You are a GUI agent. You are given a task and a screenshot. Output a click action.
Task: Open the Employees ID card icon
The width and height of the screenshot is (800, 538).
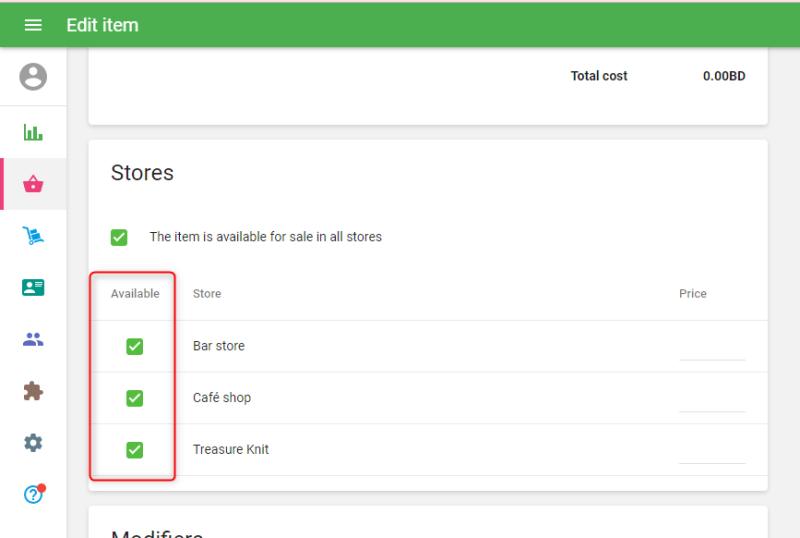pyautogui.click(x=33, y=288)
